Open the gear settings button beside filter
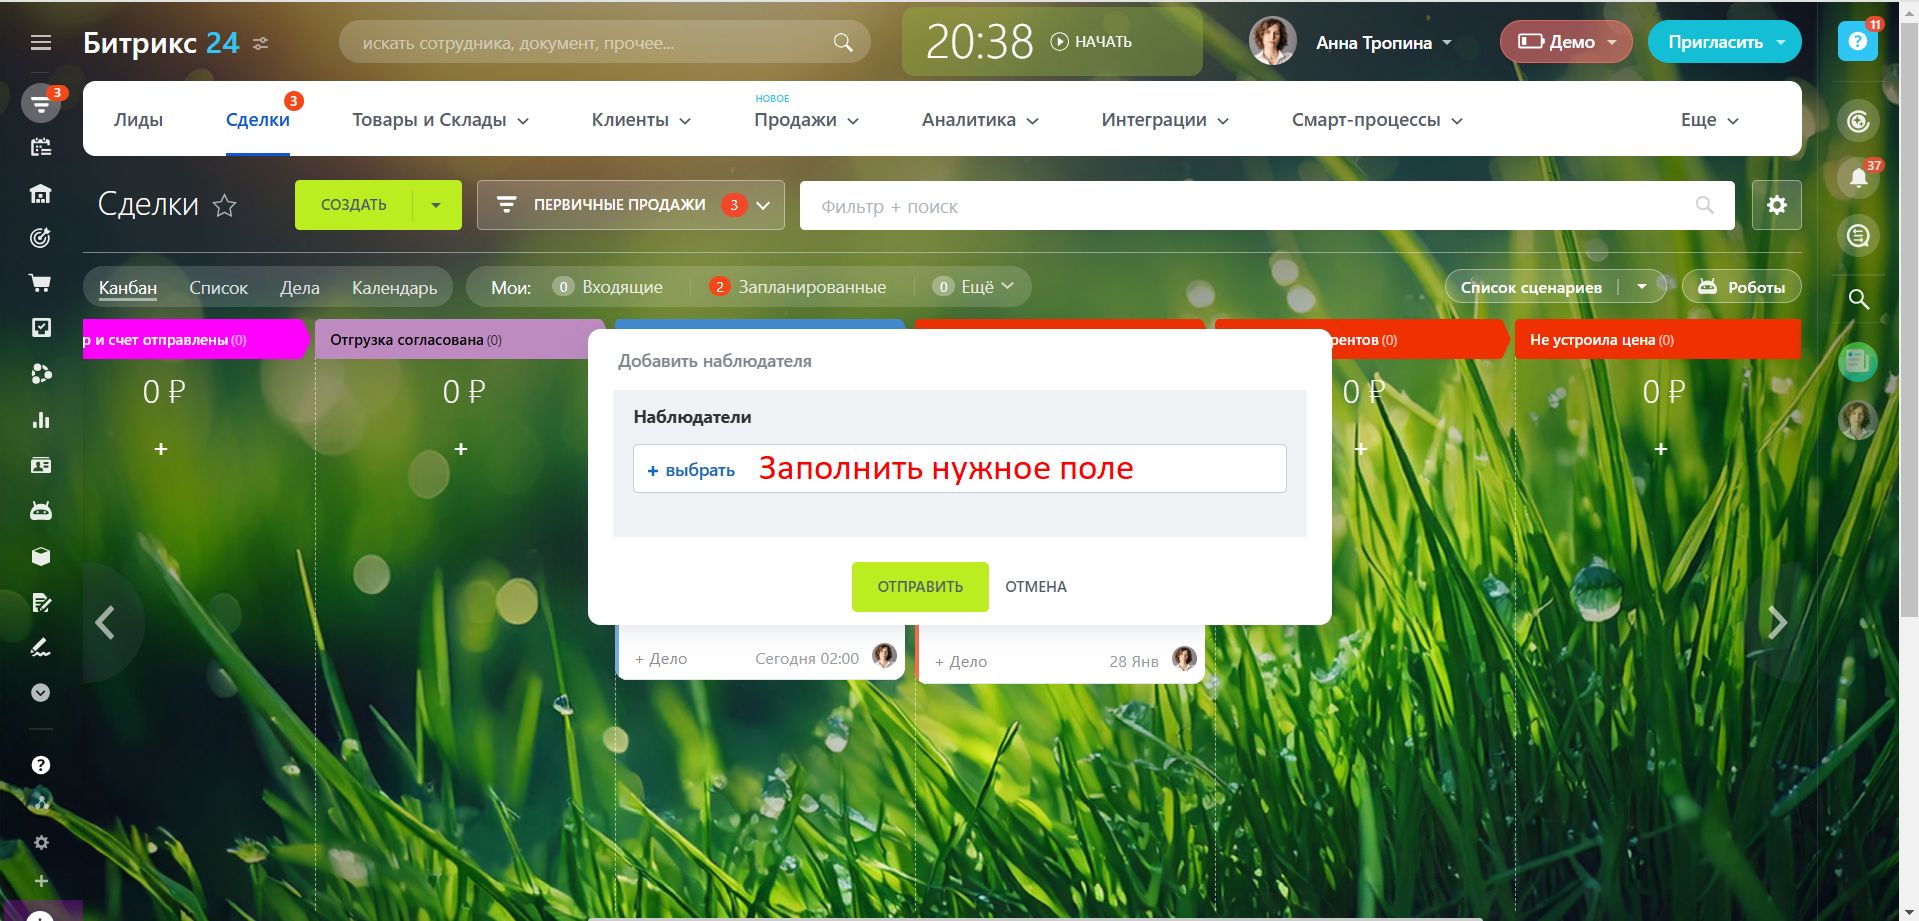 pyautogui.click(x=1776, y=205)
